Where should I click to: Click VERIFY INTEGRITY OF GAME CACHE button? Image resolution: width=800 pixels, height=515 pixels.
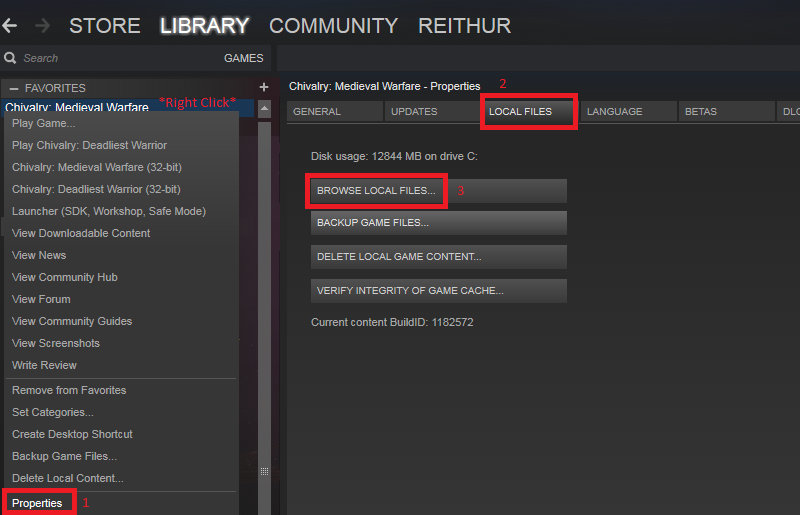pos(439,290)
